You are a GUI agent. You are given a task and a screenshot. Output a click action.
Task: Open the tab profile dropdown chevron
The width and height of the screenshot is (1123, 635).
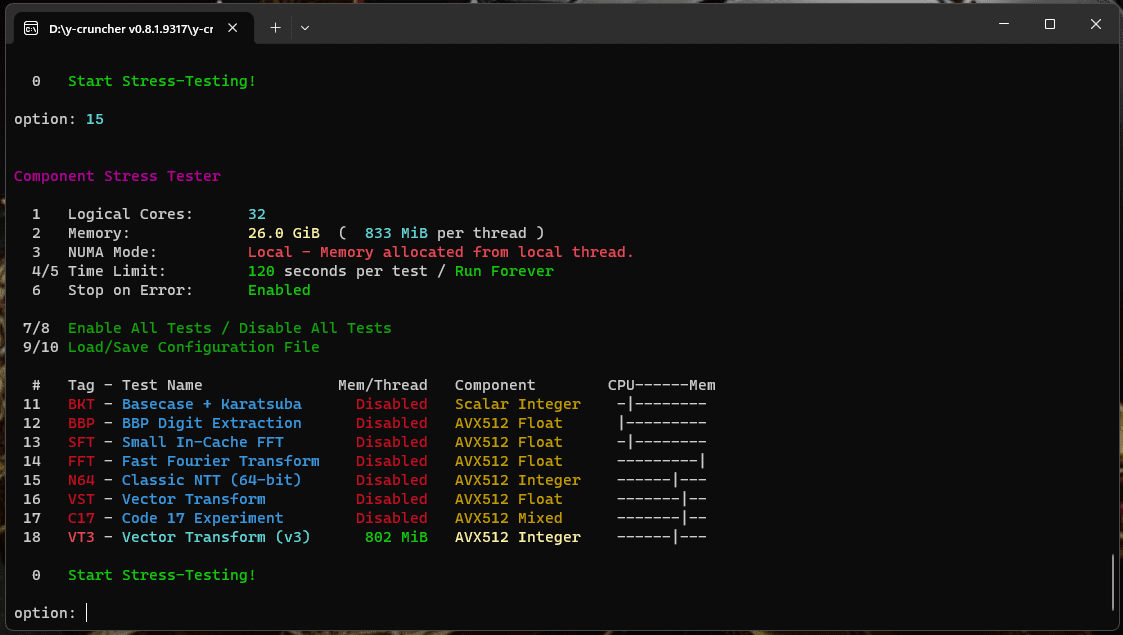(305, 28)
